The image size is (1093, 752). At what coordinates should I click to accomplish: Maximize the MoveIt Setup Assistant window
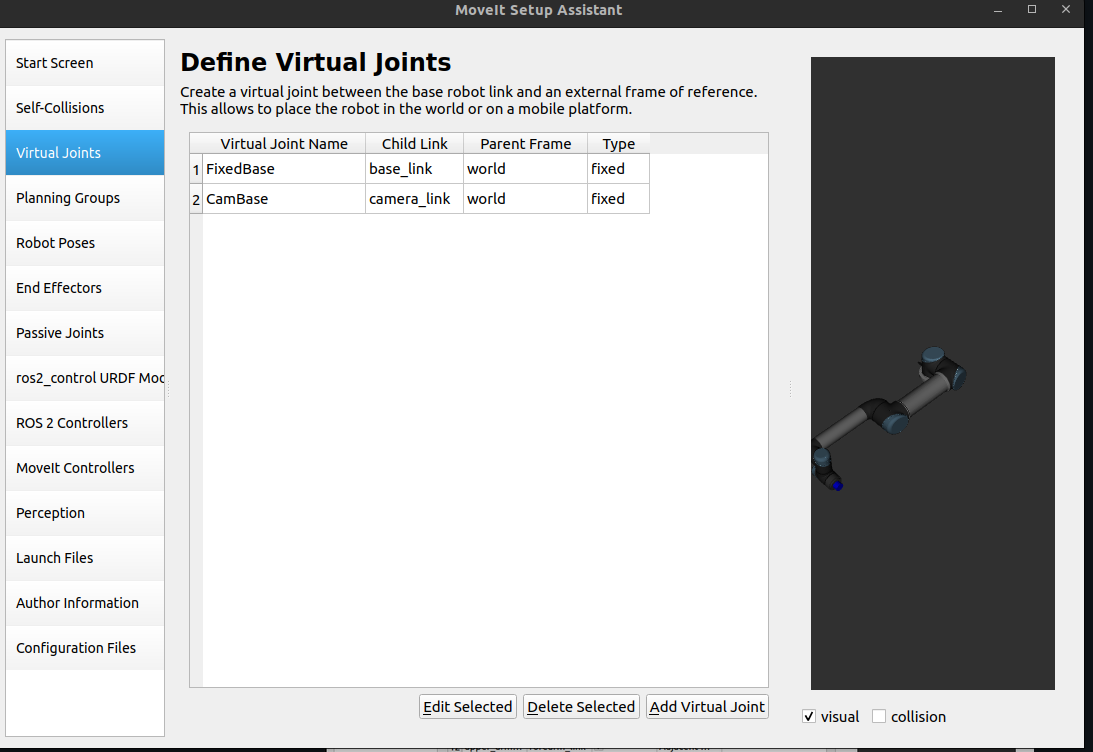(x=1032, y=10)
